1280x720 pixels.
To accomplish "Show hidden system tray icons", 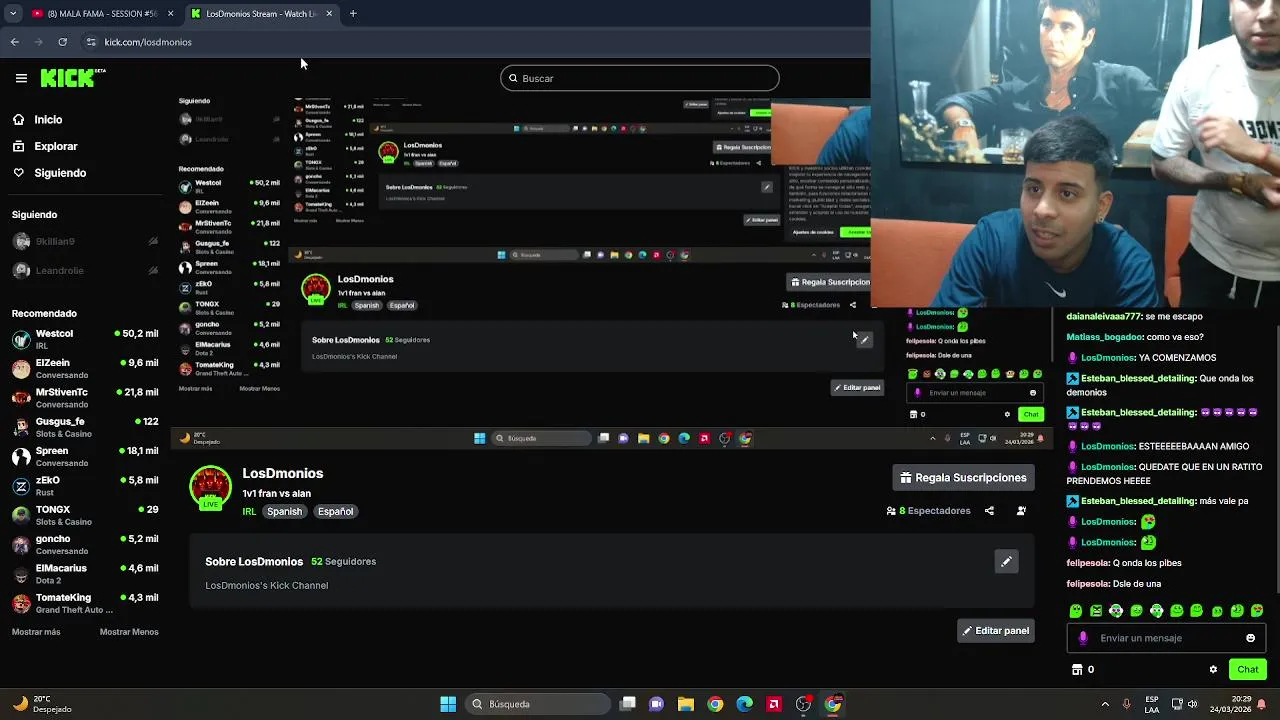I will click(x=1105, y=704).
